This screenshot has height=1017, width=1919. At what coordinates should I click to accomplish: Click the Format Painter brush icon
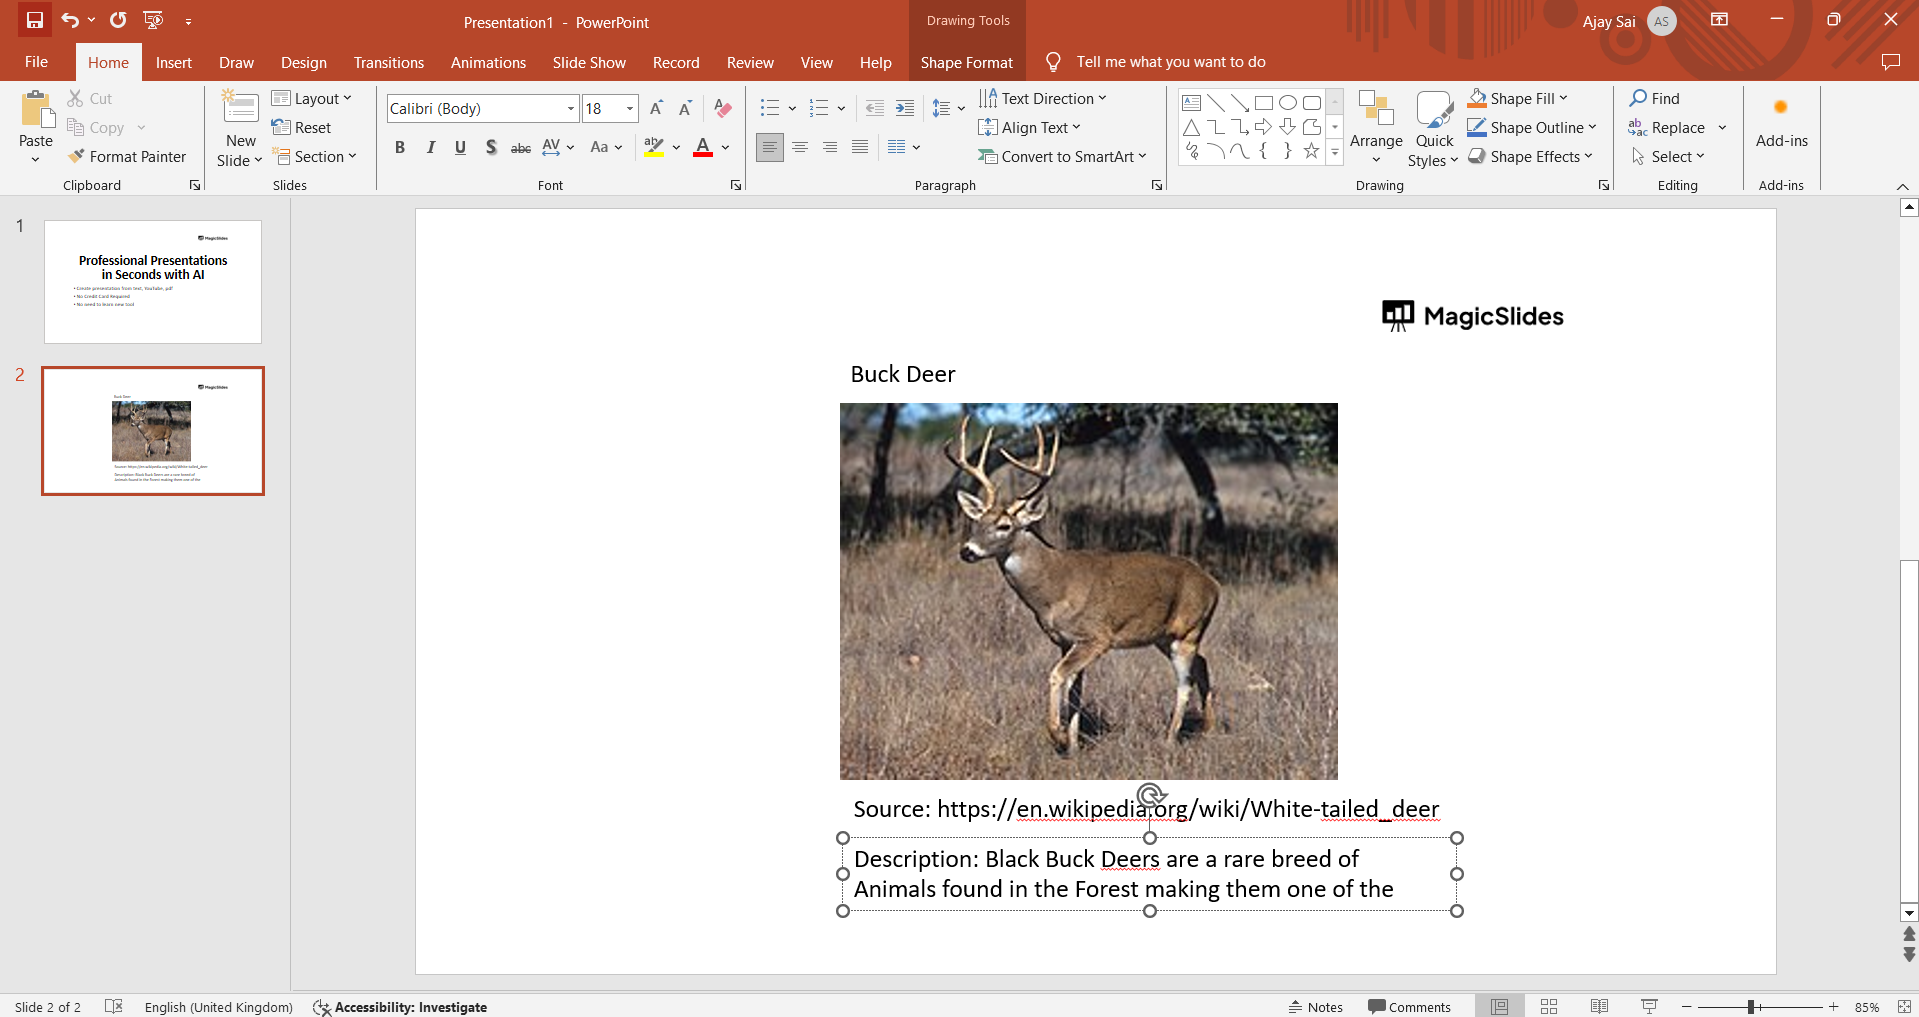tap(76, 156)
